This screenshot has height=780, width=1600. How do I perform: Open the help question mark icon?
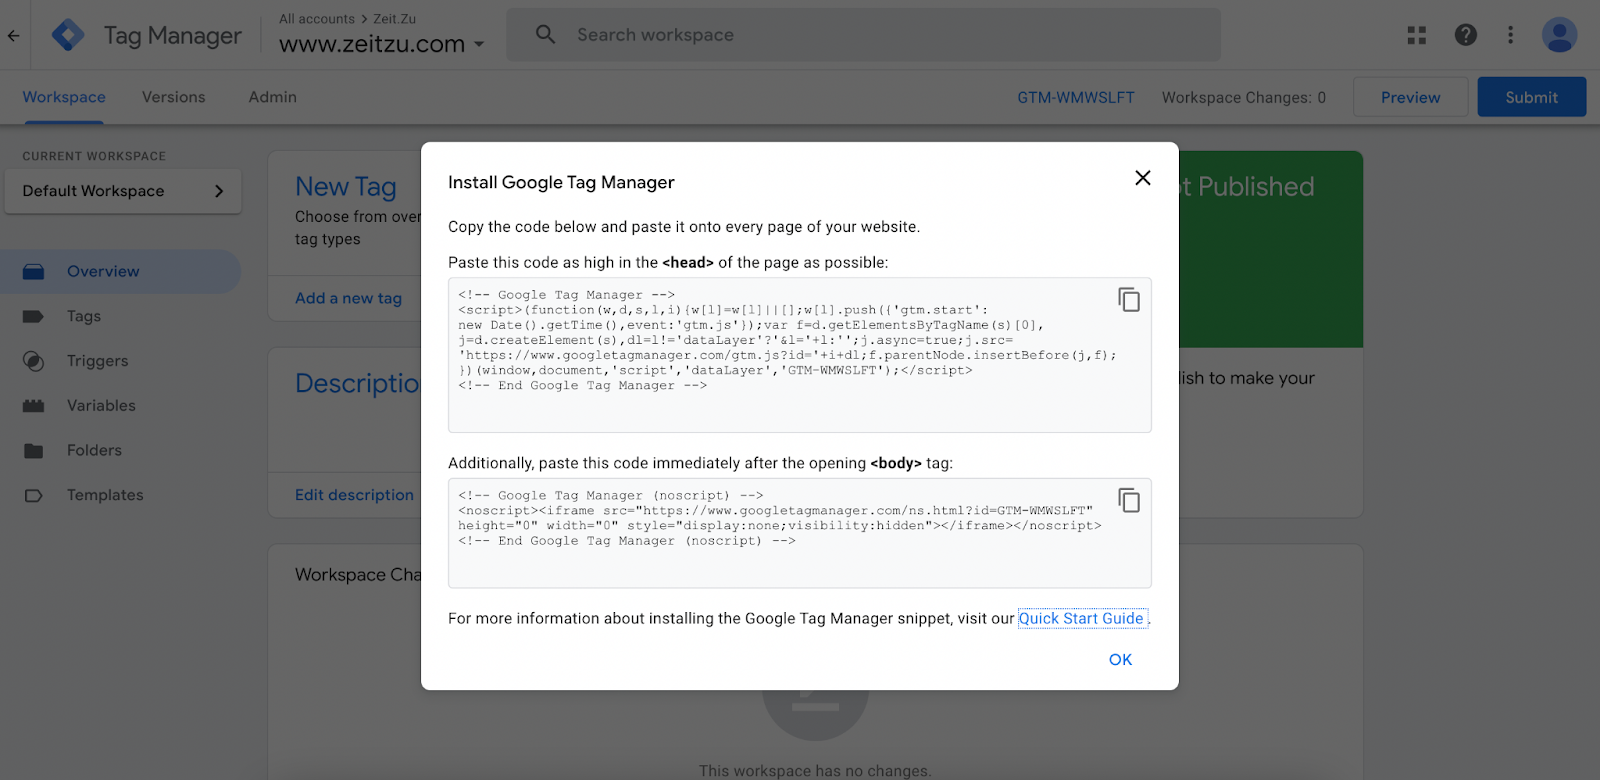coord(1466,35)
